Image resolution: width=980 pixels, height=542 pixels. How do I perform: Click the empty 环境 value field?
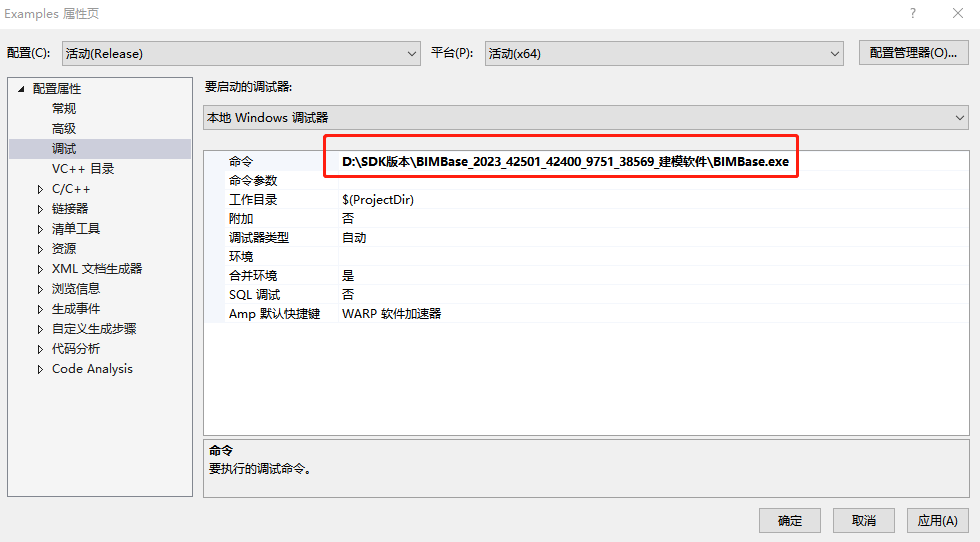click(653, 256)
